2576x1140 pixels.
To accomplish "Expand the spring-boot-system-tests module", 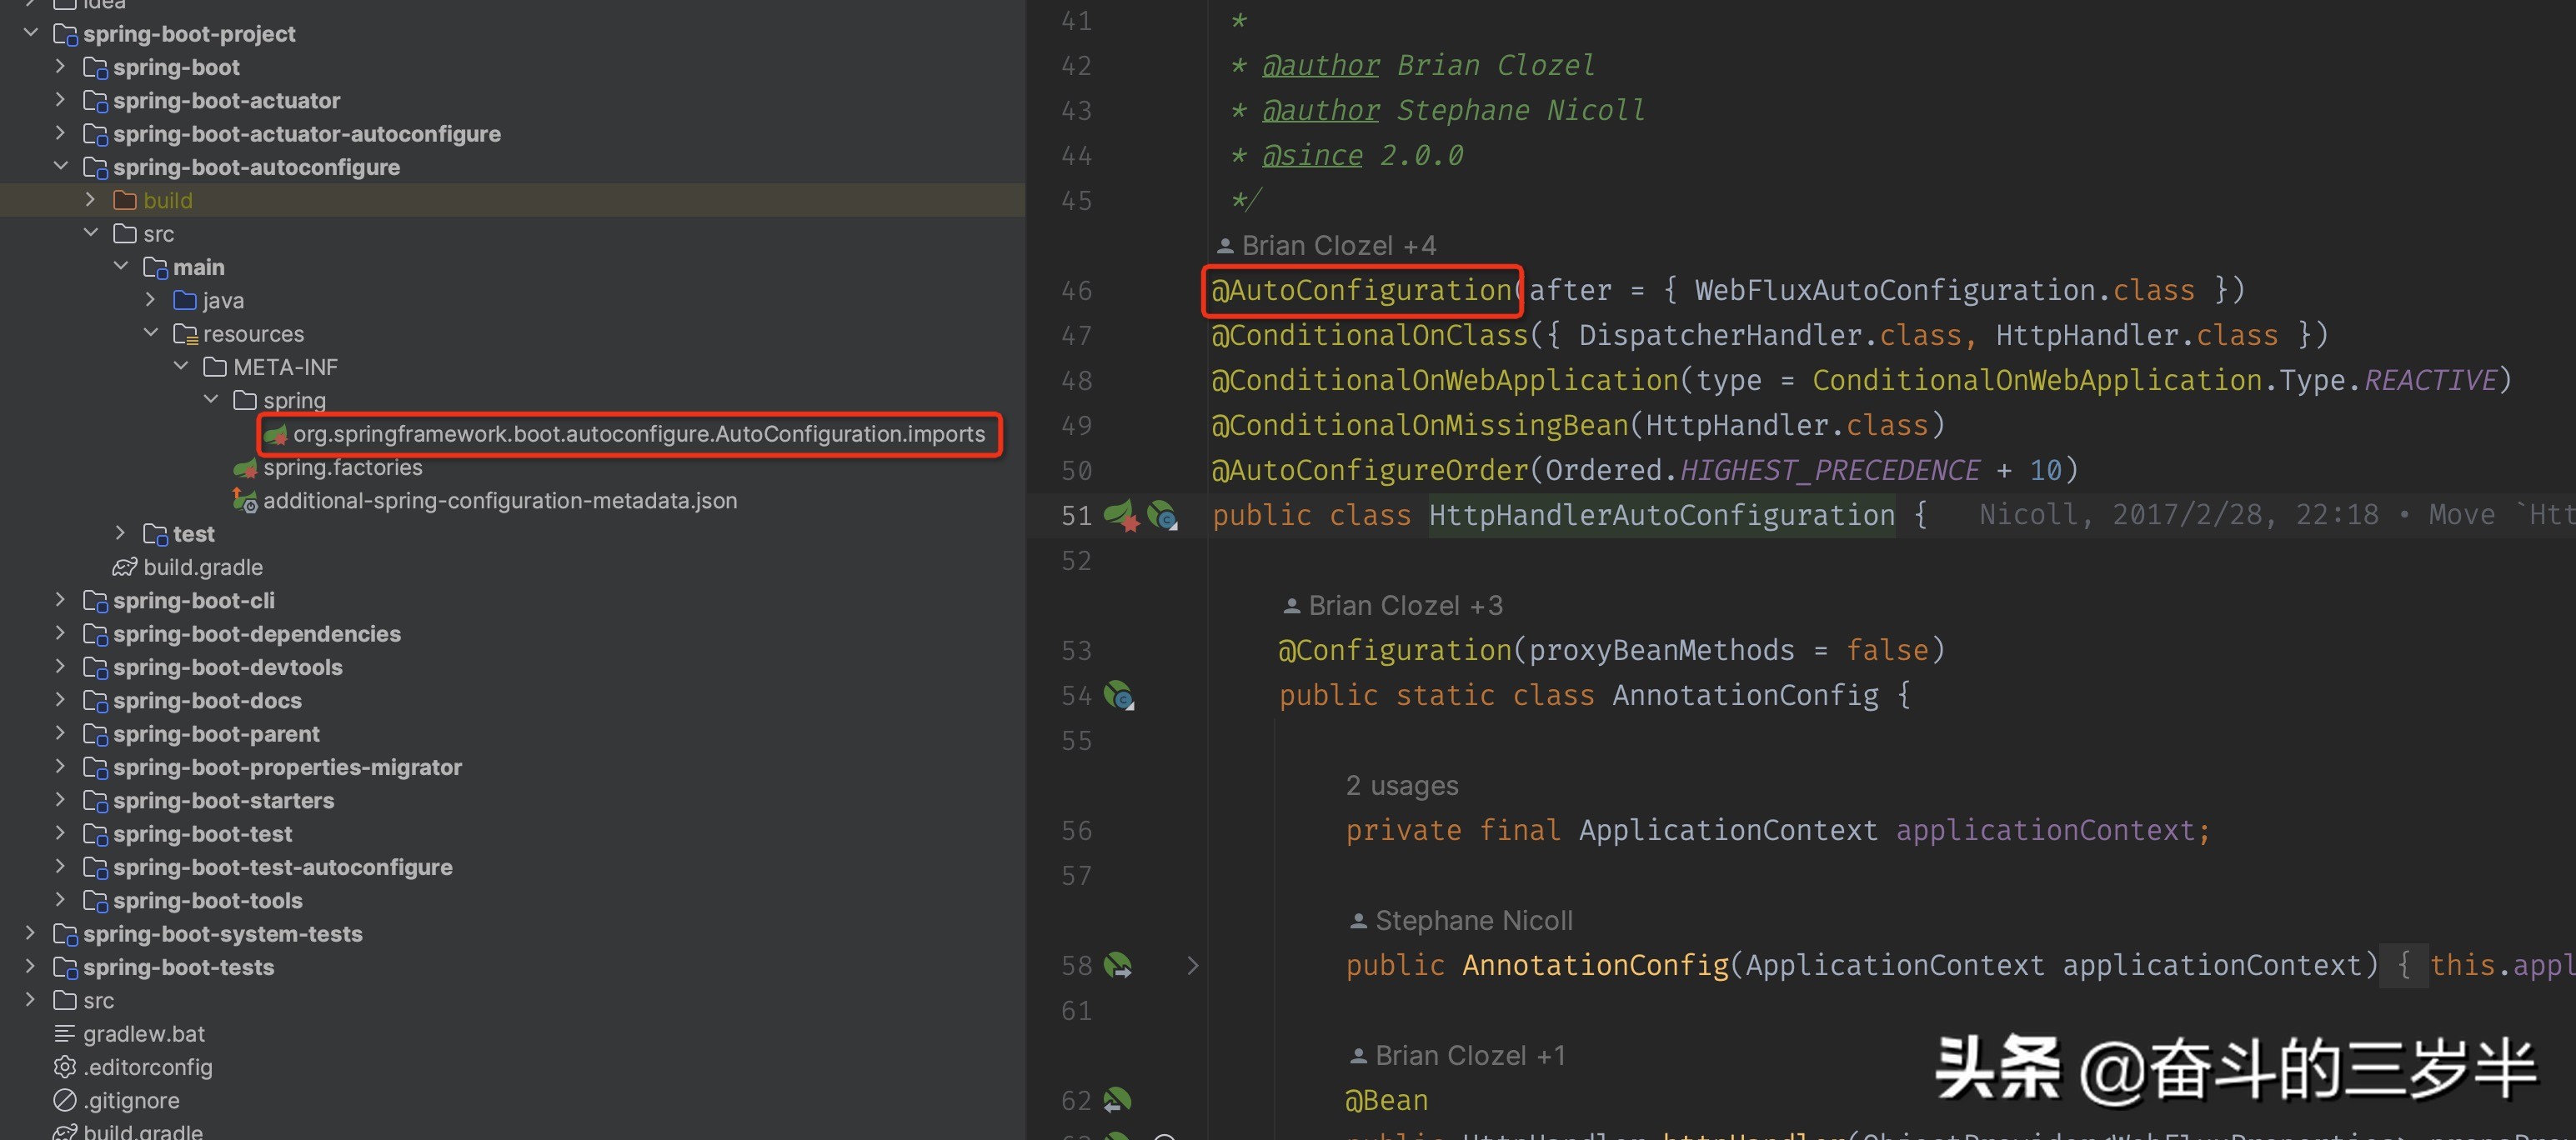I will 30,933.
